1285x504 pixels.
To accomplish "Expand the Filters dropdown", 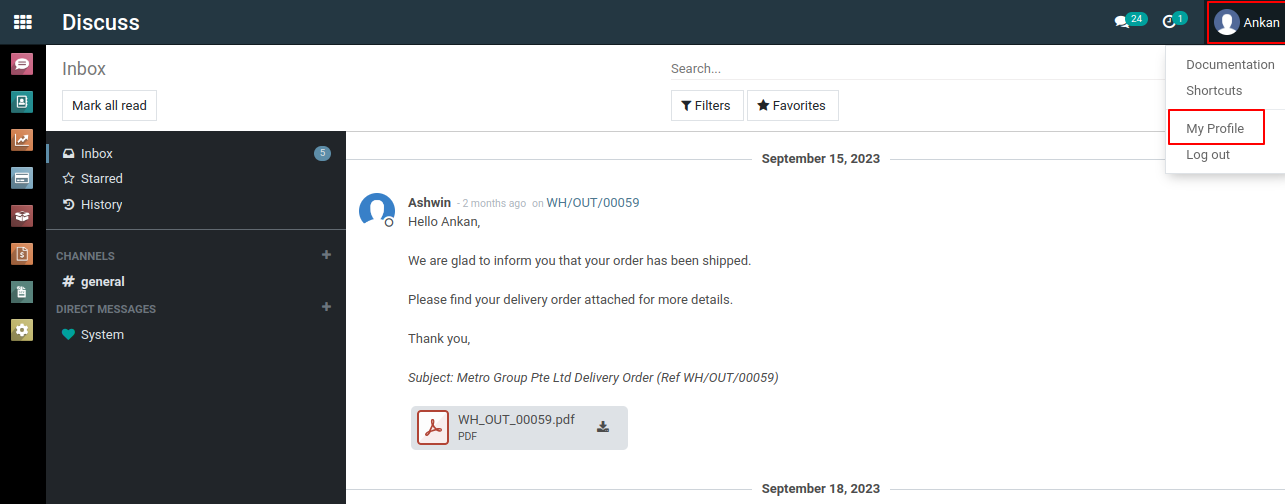I will [x=707, y=105].
